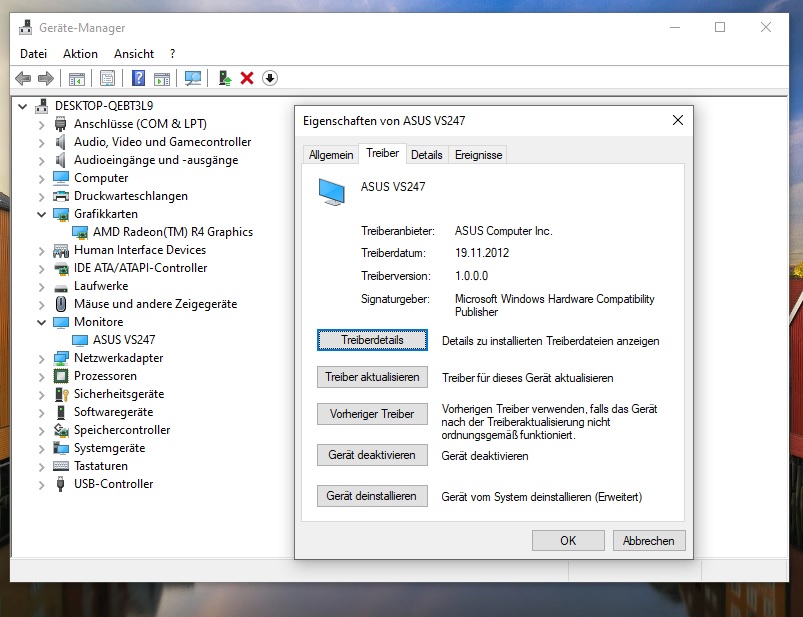Screen dimensions: 803x617
Task: Open the Aktion menu
Action: point(80,54)
